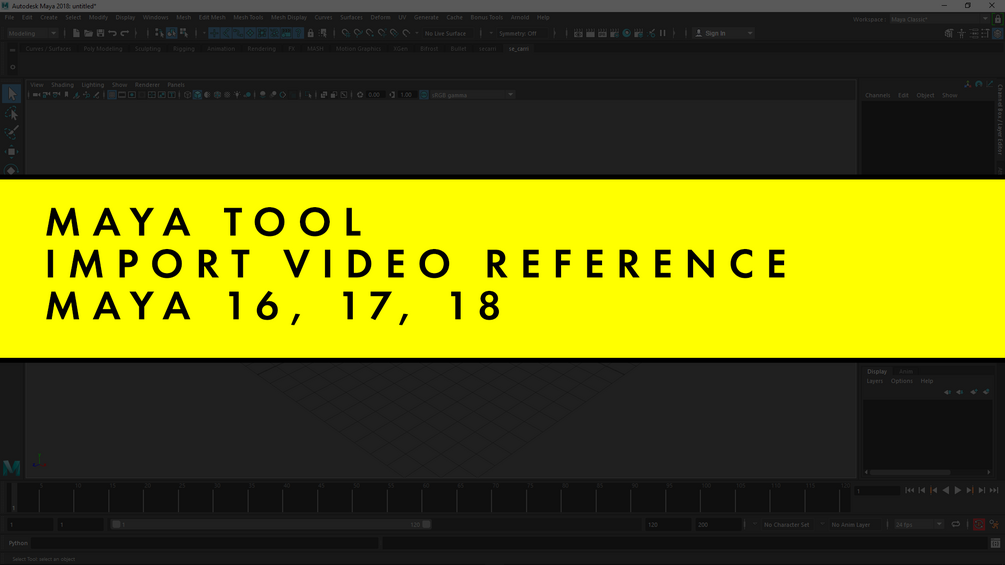Click the camera select icon in panel toolbar
This screenshot has width=1005, height=565.
coord(36,95)
